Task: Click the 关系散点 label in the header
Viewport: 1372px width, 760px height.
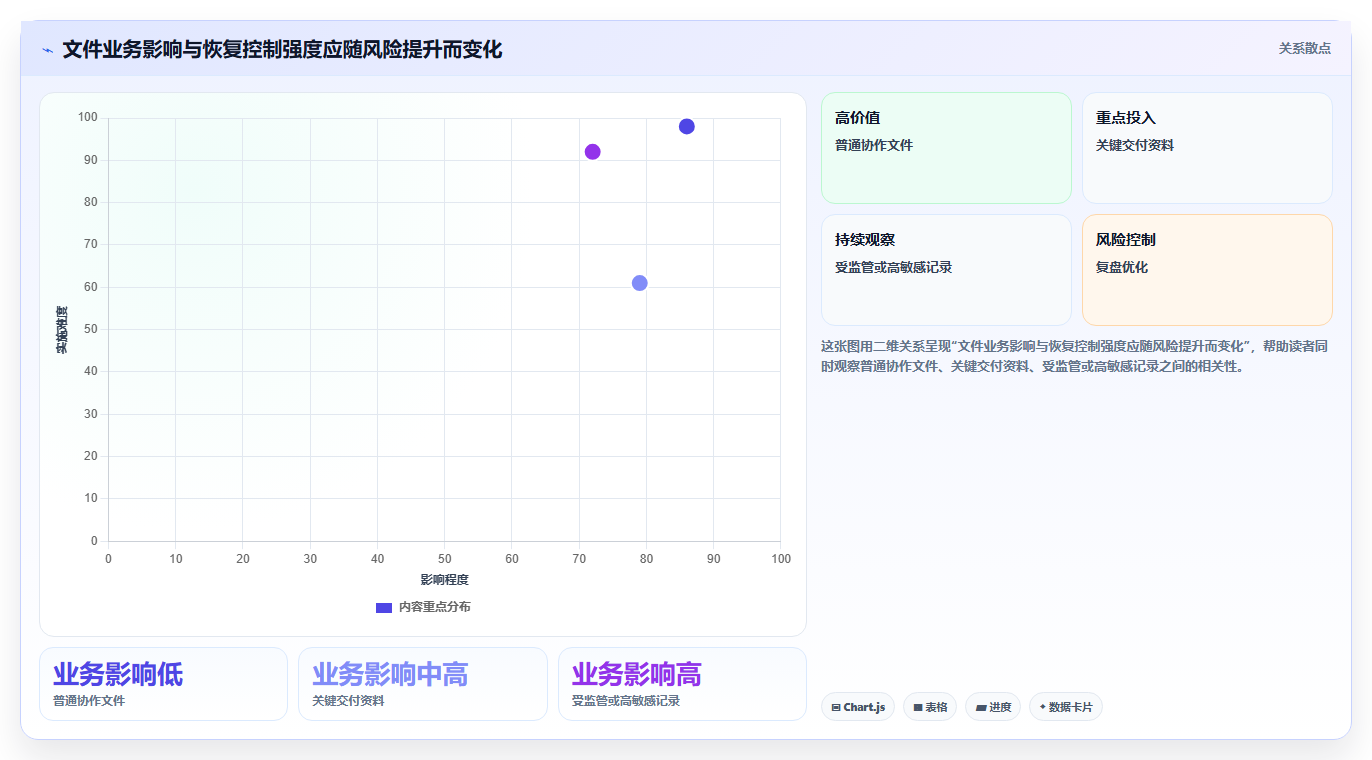Action: 1305,48
